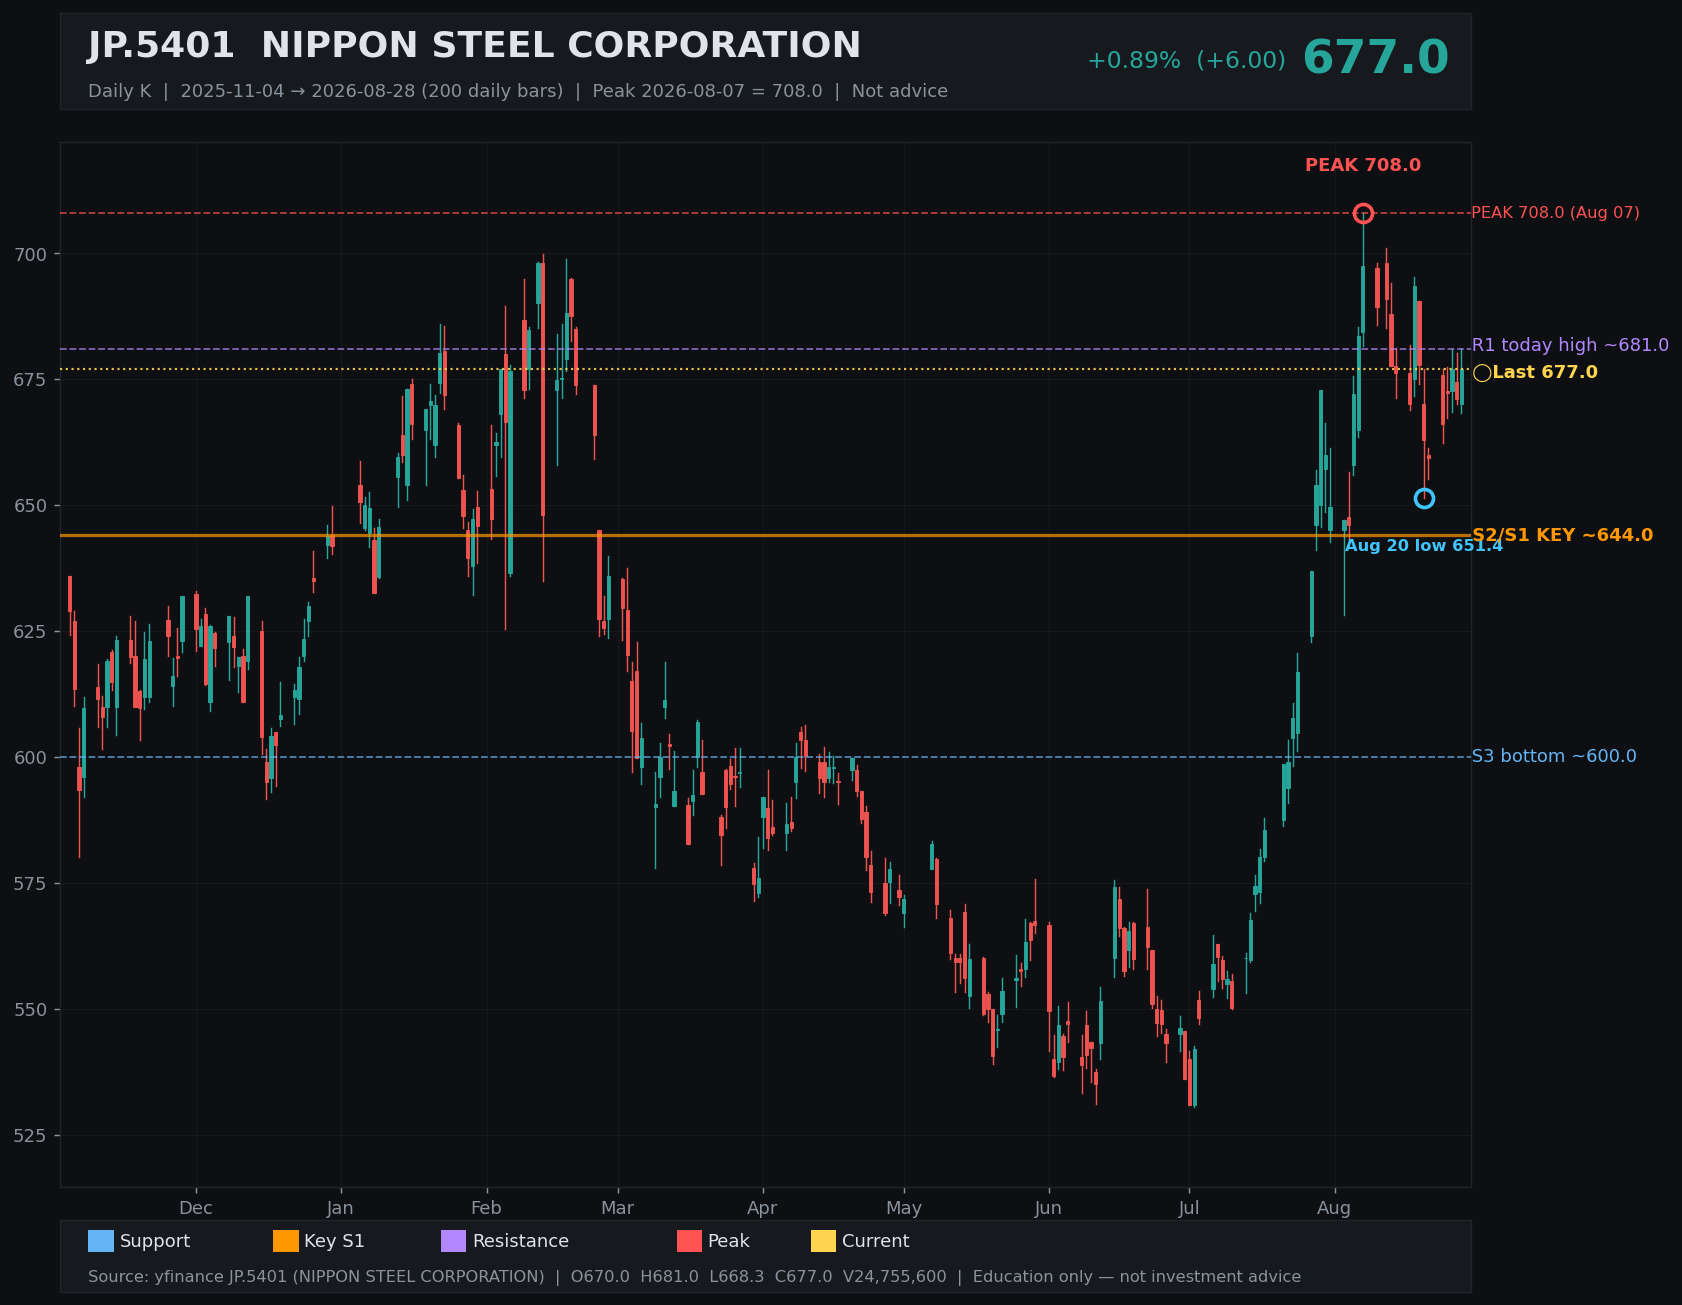Click the purple Resistance legend swatch
Image resolution: width=1682 pixels, height=1305 pixels.
(x=454, y=1241)
